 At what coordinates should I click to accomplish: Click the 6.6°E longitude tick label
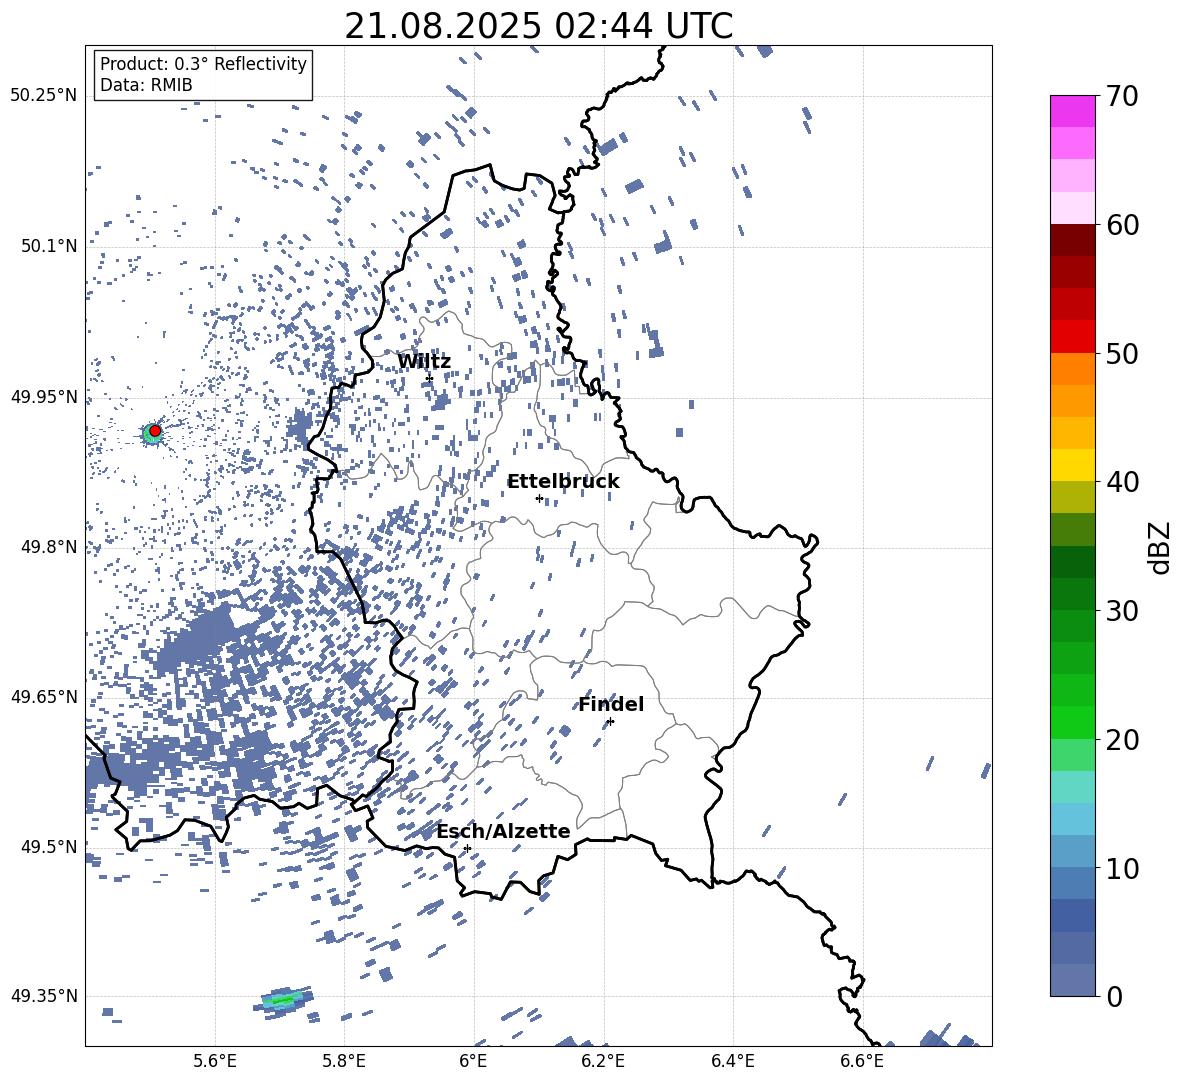(862, 1061)
